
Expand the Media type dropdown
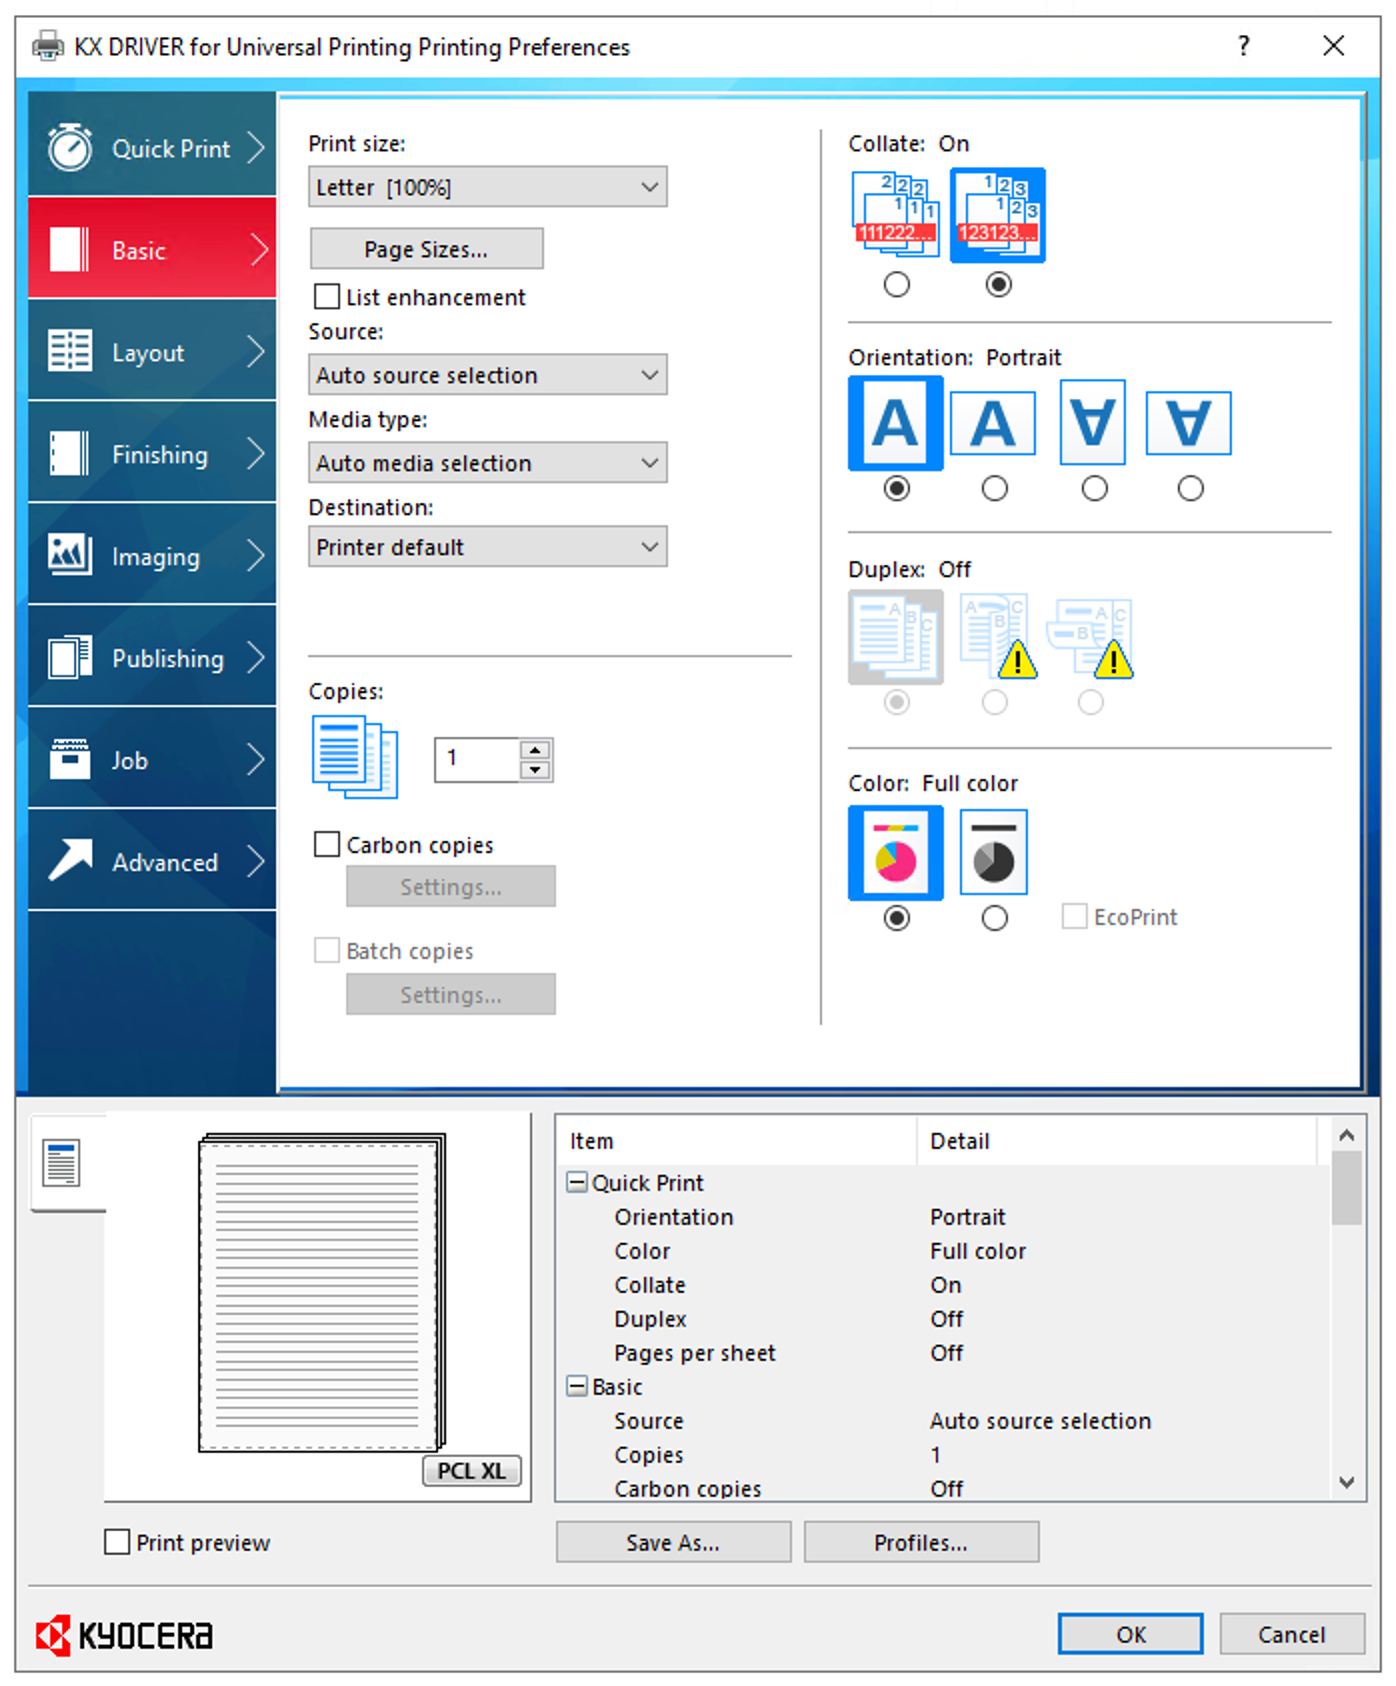[487, 463]
